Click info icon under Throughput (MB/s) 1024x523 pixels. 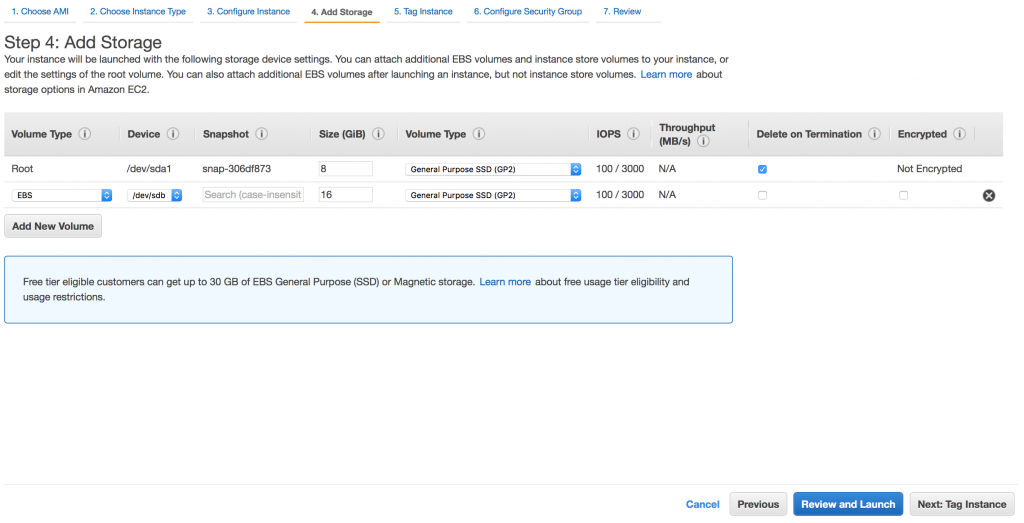[x=704, y=141]
